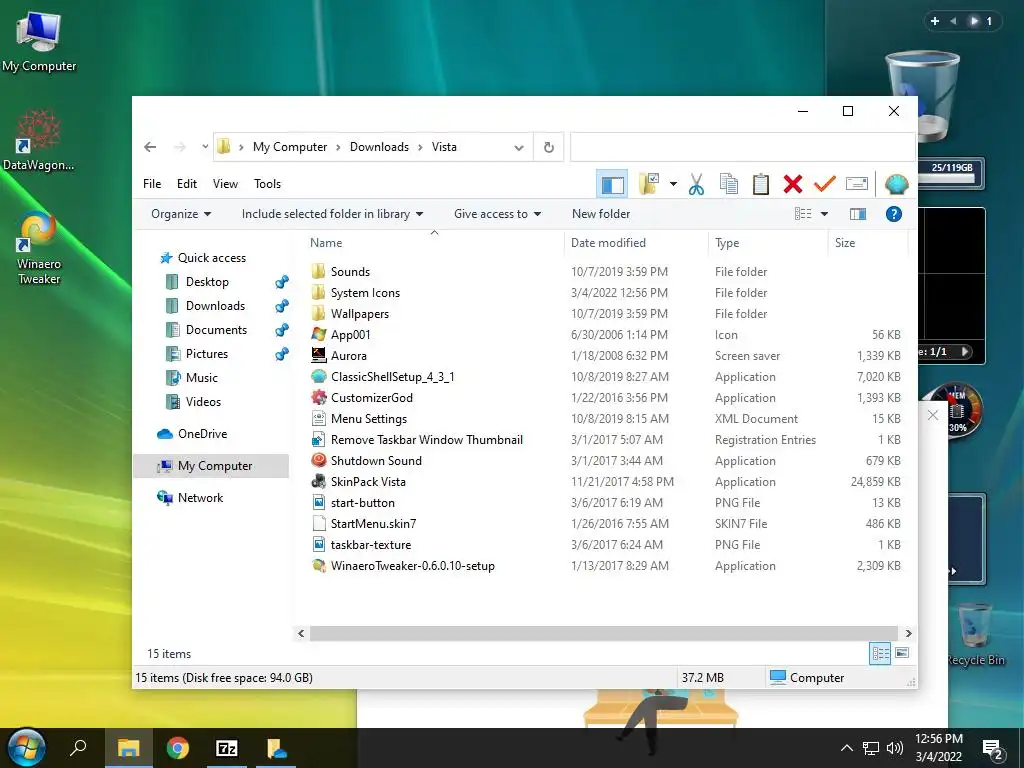1024x768 pixels.
Task: Open the View menu
Action: coord(225,184)
